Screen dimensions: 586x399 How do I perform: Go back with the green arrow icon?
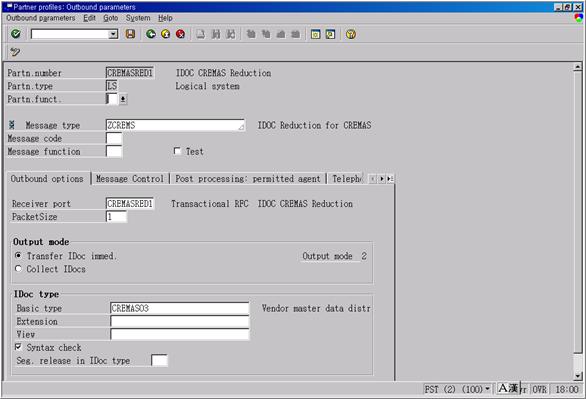pyautogui.click(x=151, y=34)
